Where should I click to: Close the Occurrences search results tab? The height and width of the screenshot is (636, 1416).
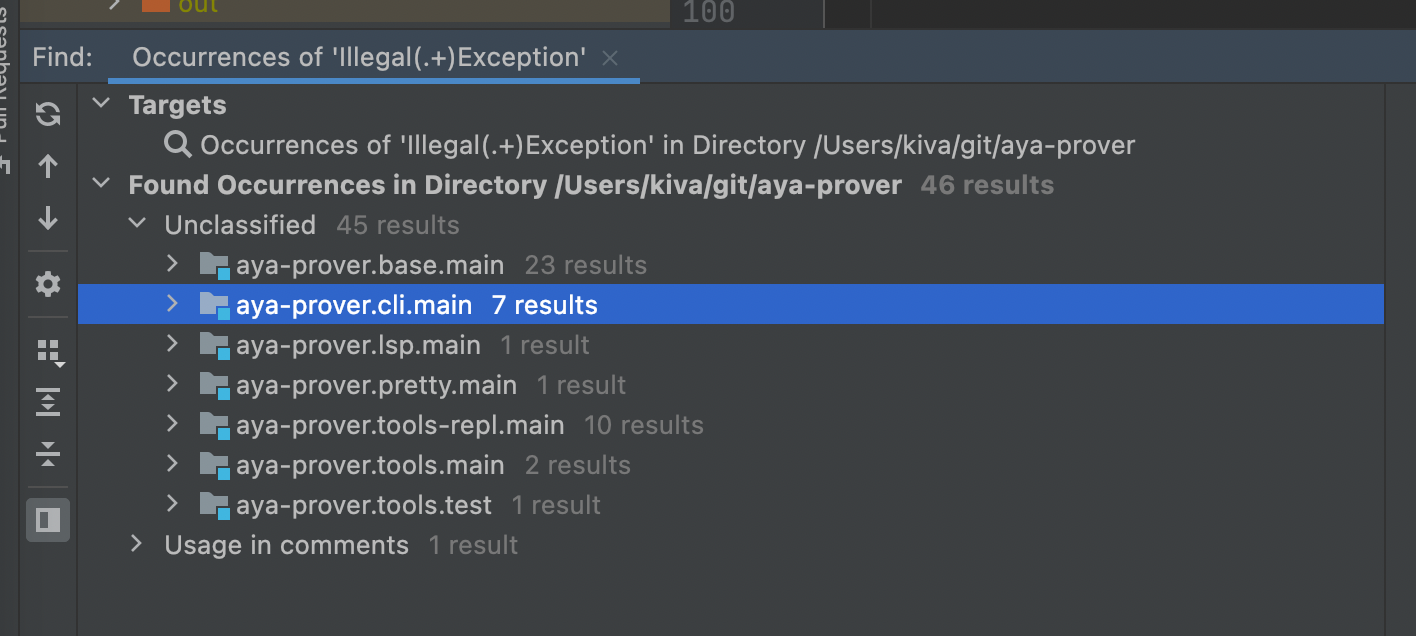tap(610, 58)
